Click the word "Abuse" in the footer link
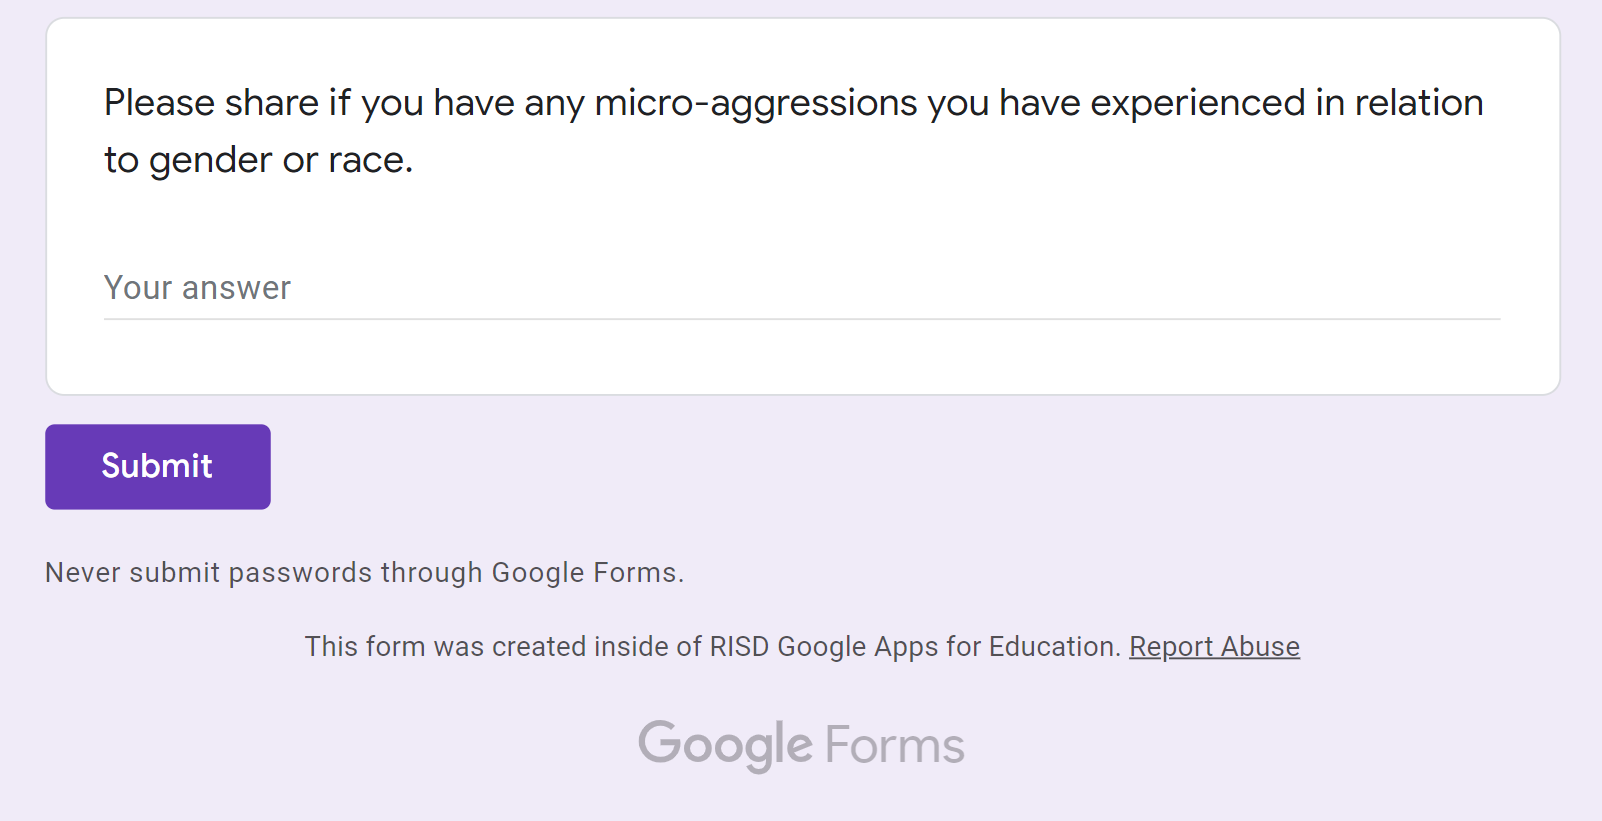 click(x=1260, y=647)
